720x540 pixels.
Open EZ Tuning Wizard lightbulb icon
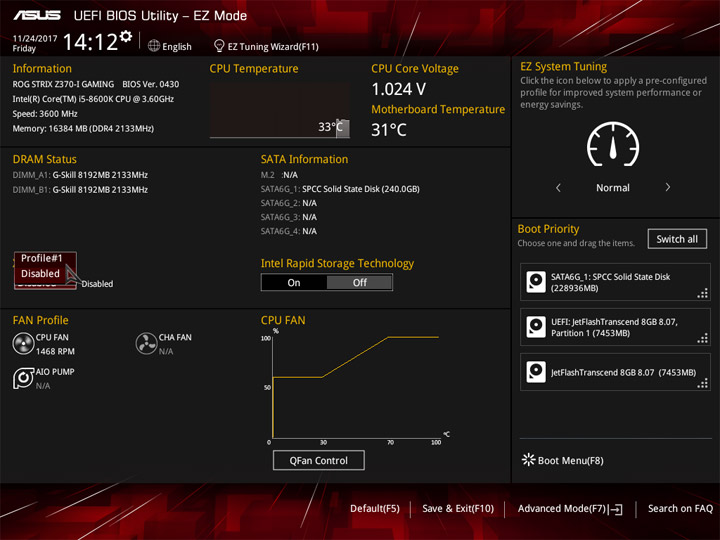tap(219, 46)
